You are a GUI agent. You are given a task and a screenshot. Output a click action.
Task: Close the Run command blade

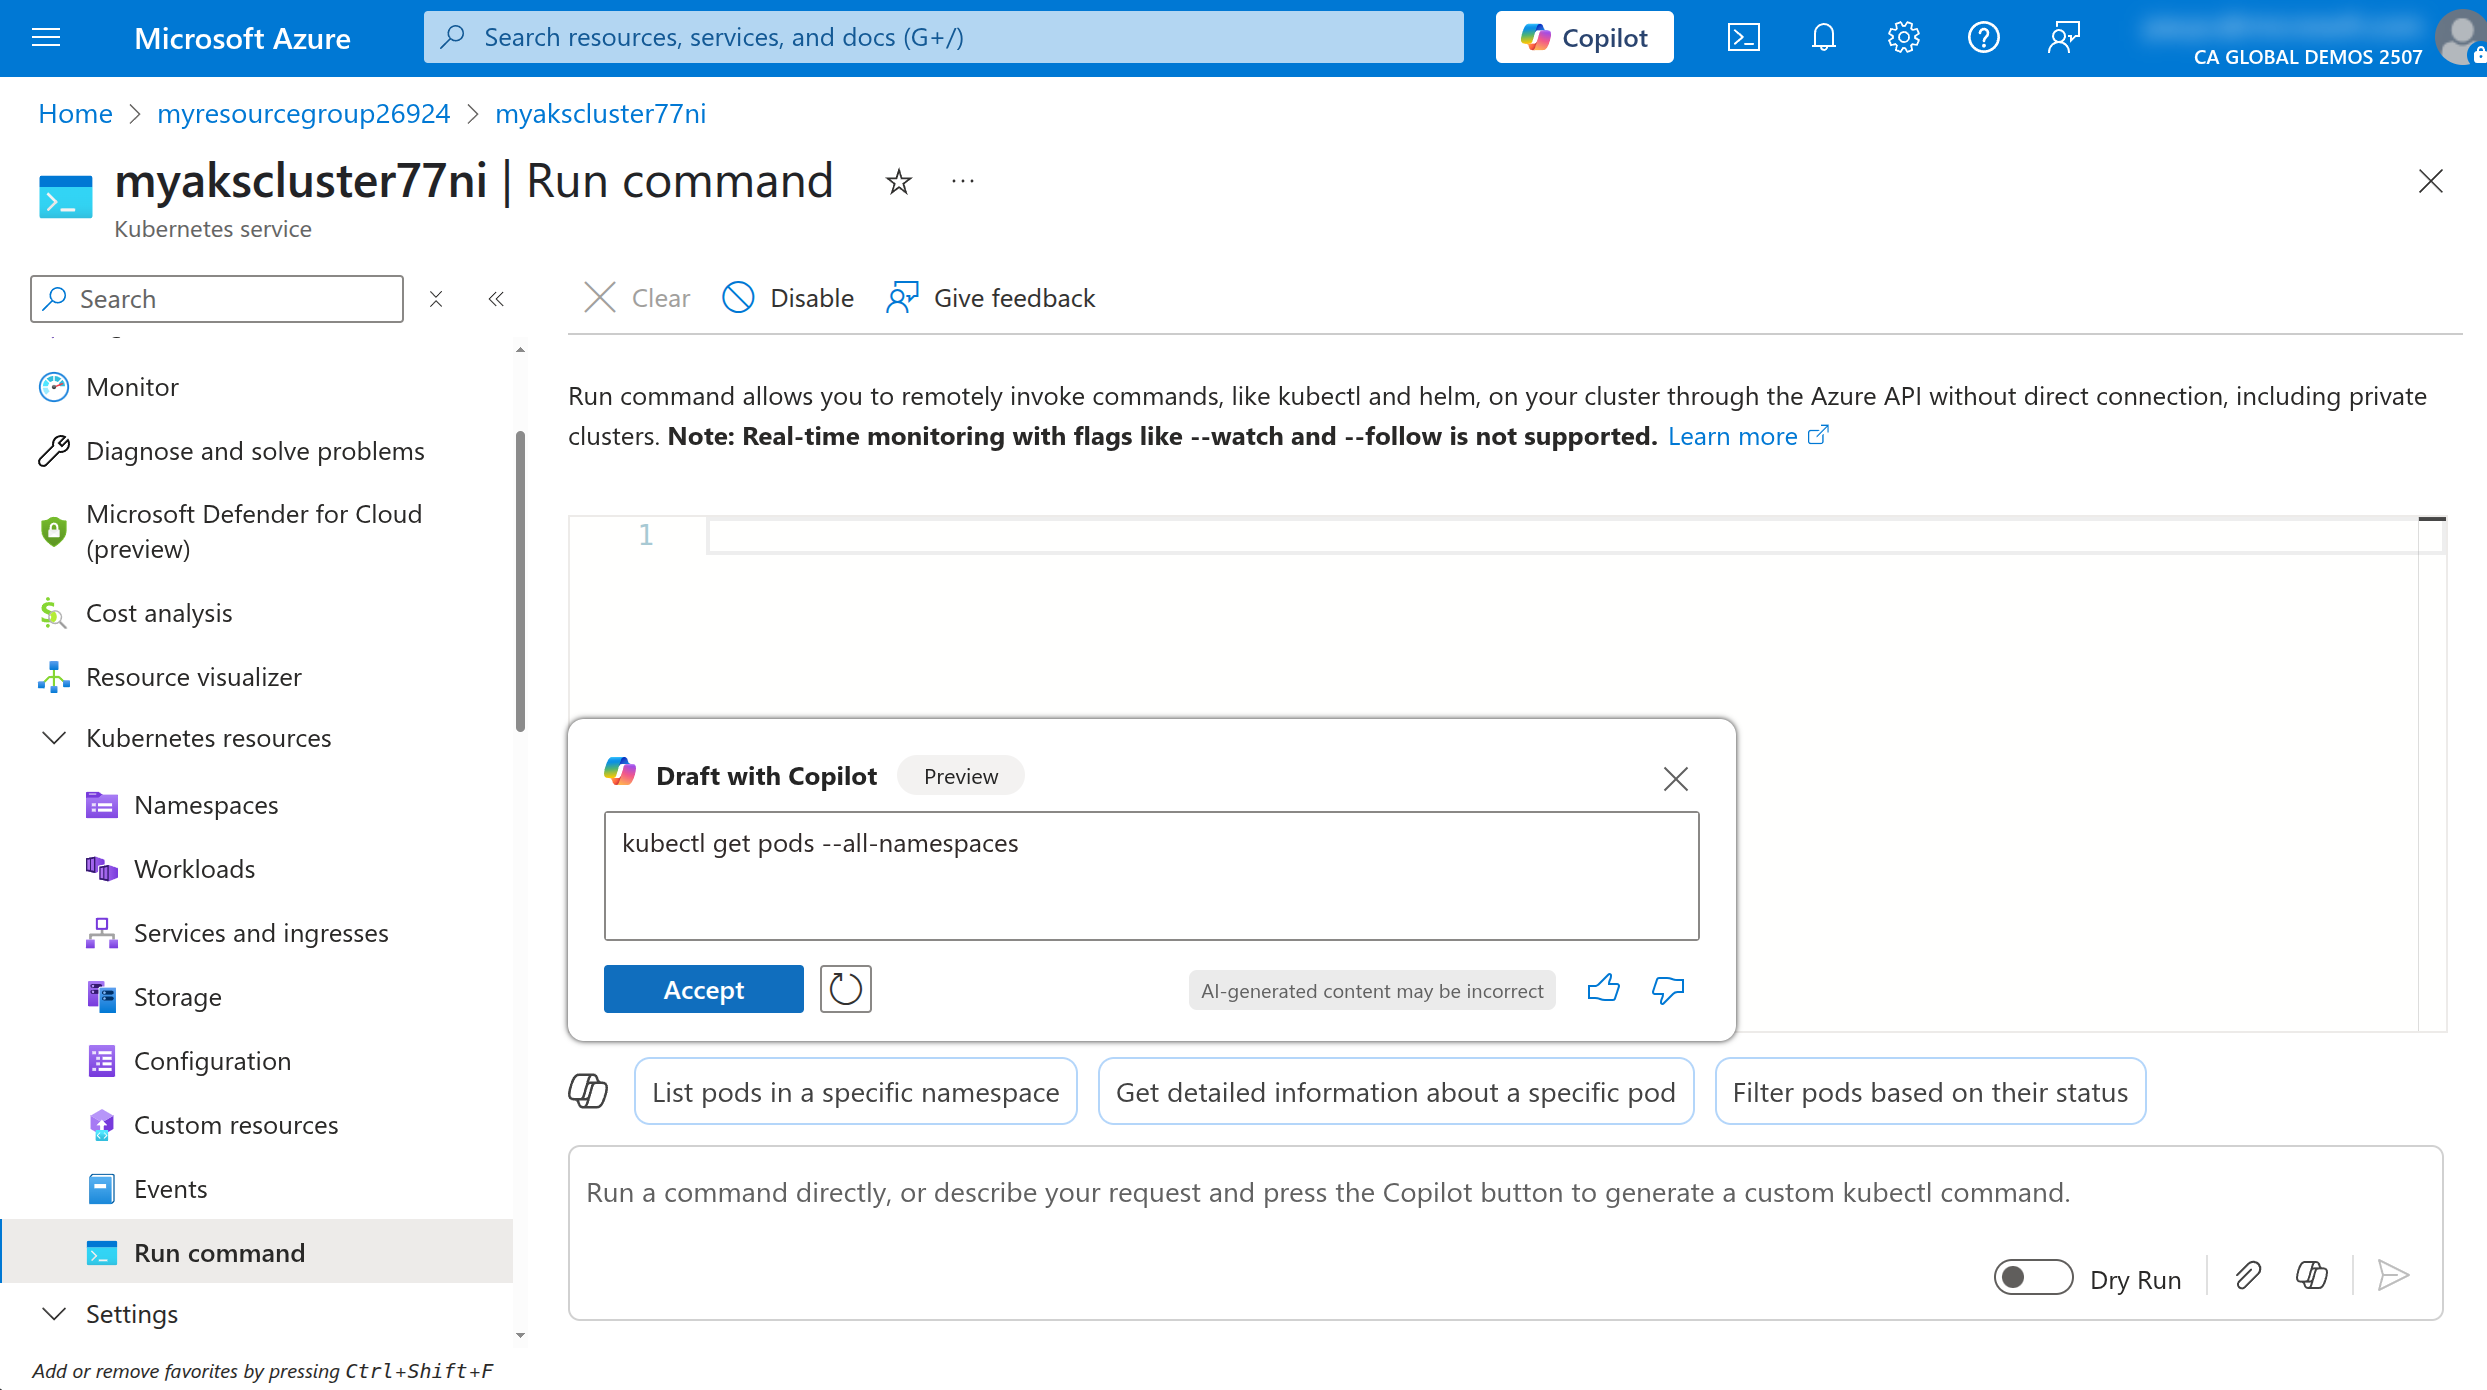click(2430, 181)
